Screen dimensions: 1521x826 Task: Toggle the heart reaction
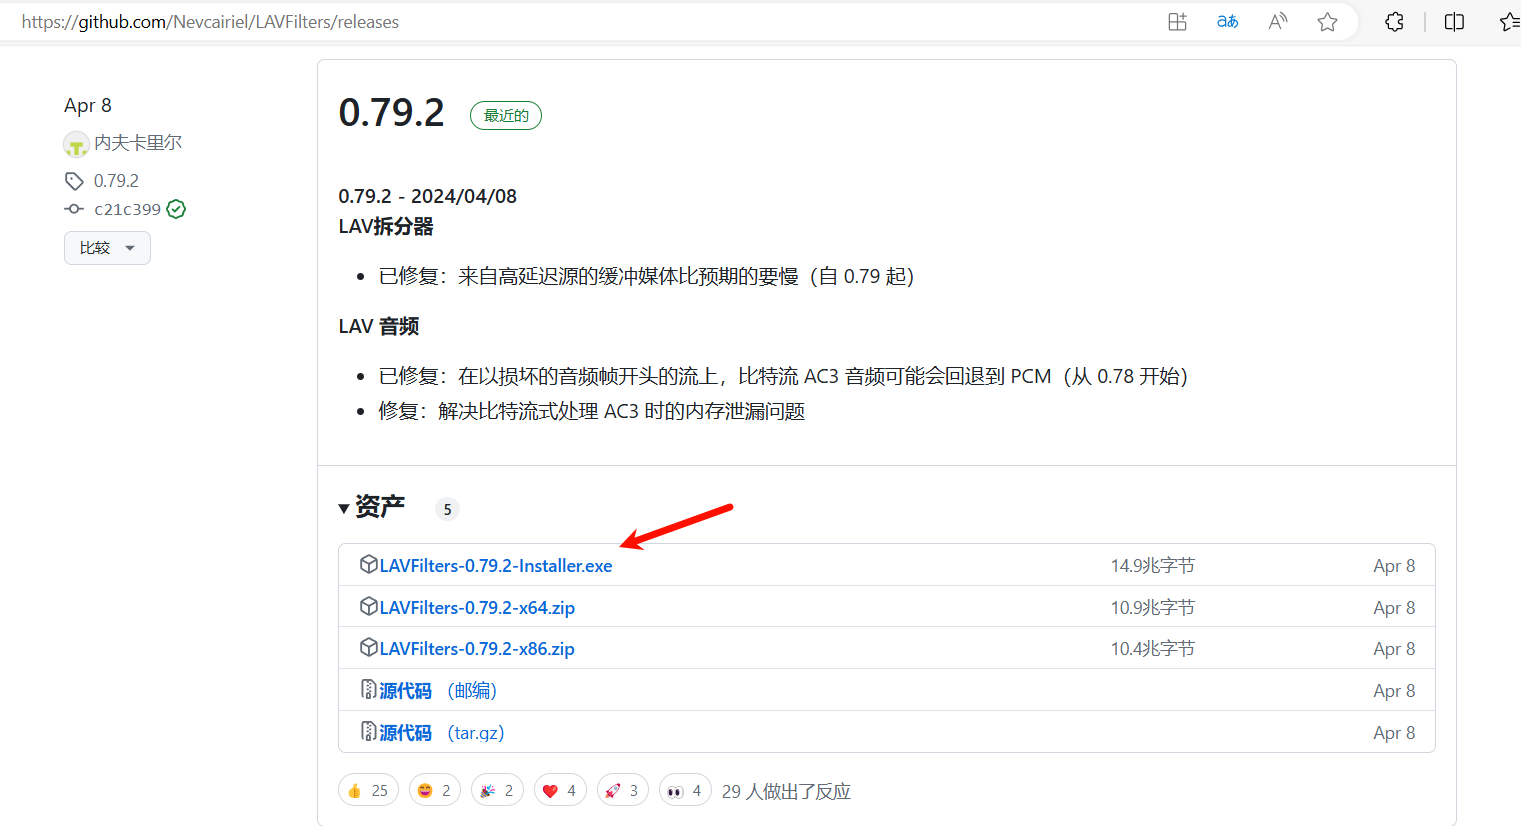tap(560, 789)
